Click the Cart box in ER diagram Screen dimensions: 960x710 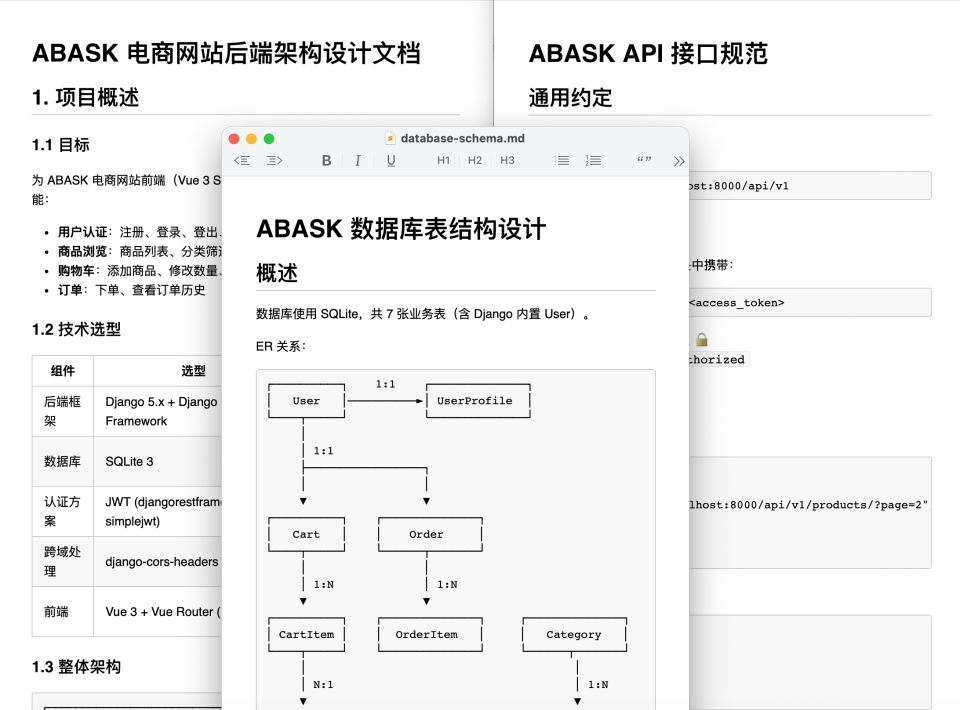306,534
